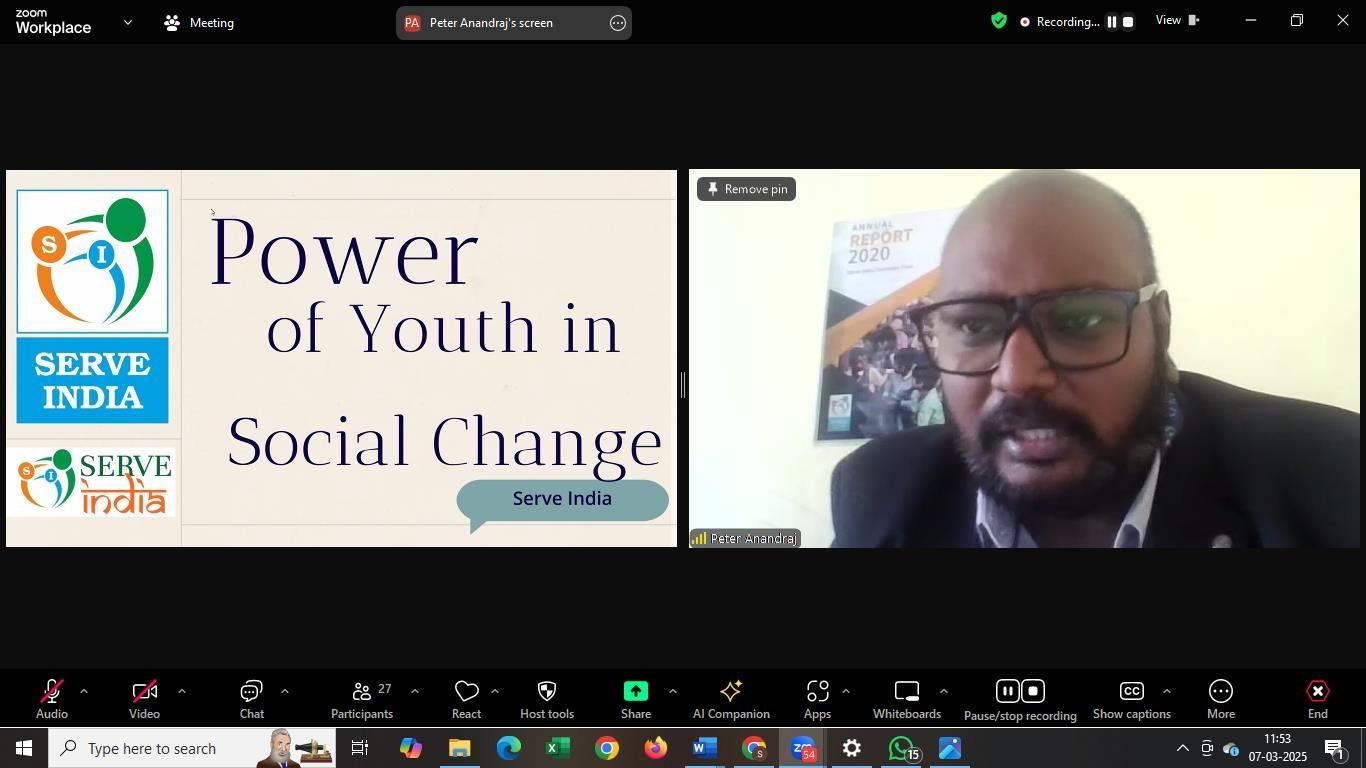Open Meeting tab in title bar
The width and height of the screenshot is (1366, 768).
coord(199,22)
